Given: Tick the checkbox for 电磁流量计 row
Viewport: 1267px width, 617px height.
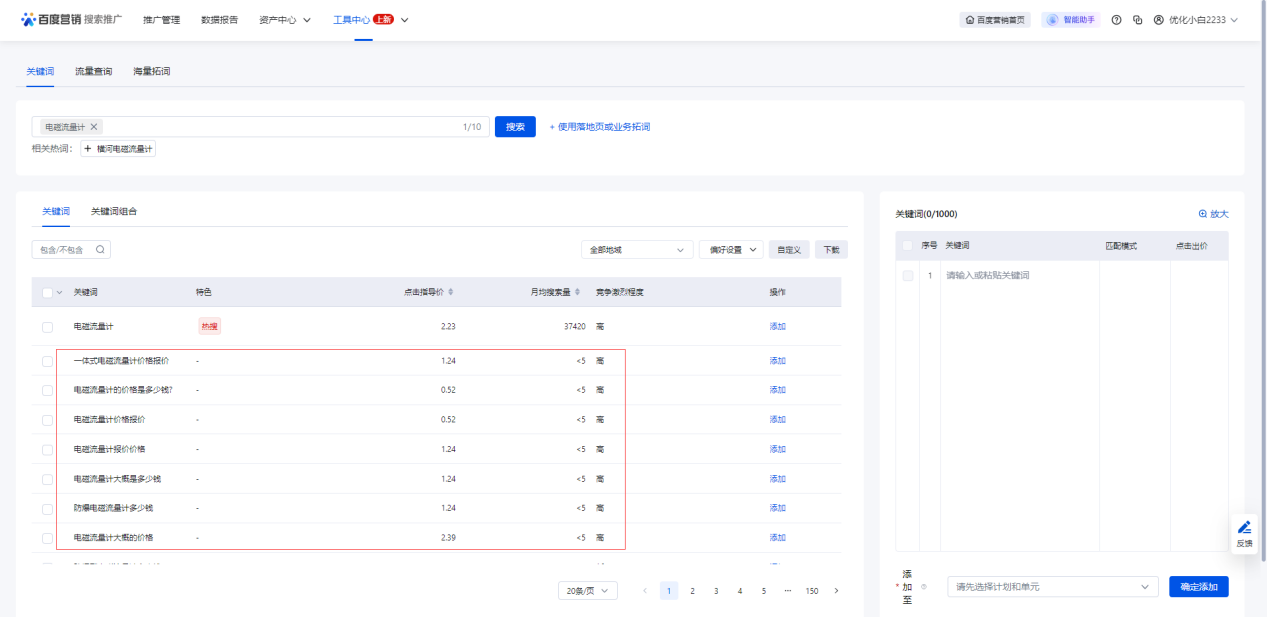Looking at the screenshot, I should pos(47,327).
